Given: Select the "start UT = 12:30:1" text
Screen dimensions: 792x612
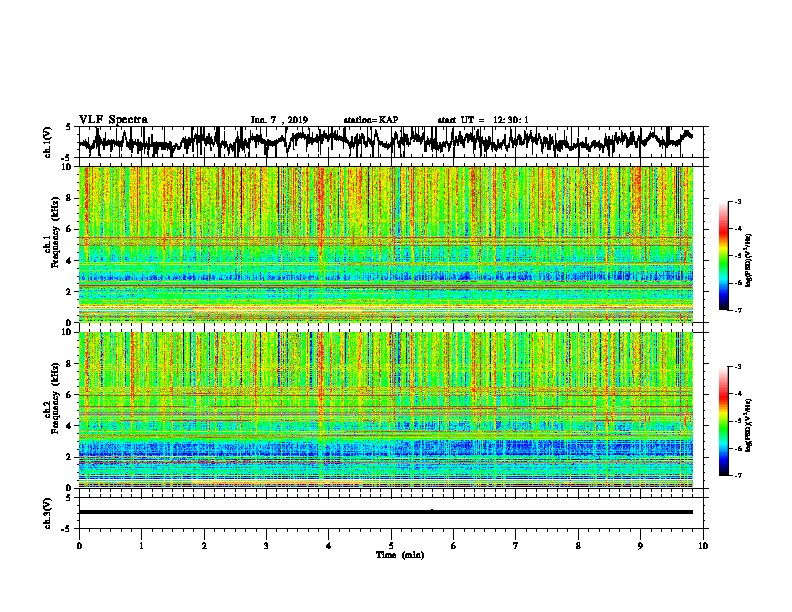Looking at the screenshot, I should pos(483,120).
